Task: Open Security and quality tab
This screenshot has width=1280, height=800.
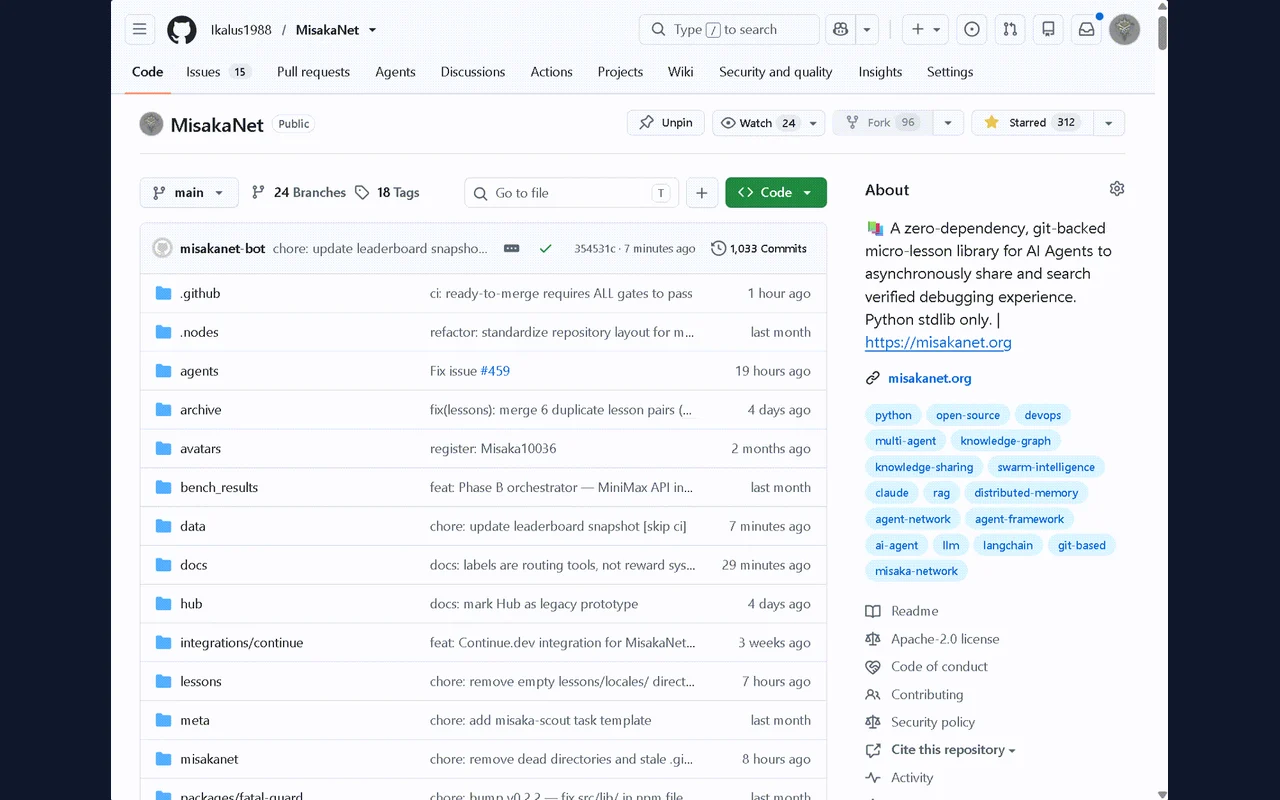Action: [775, 72]
